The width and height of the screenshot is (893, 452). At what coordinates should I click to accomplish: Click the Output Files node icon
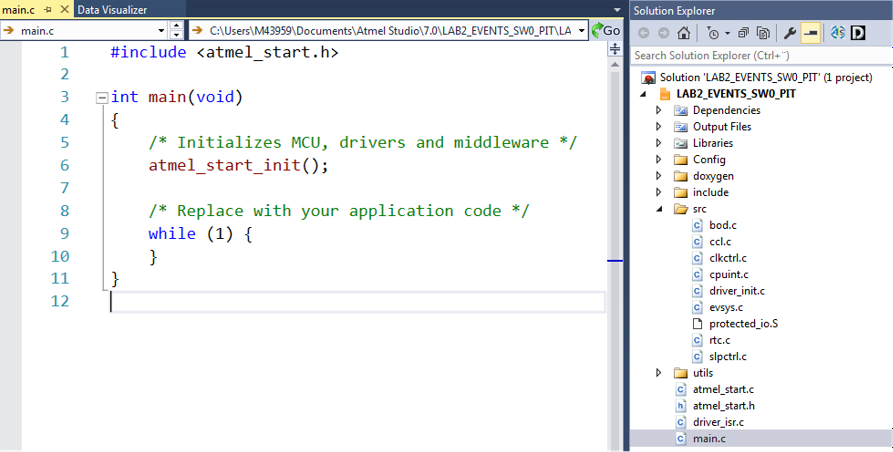(681, 127)
